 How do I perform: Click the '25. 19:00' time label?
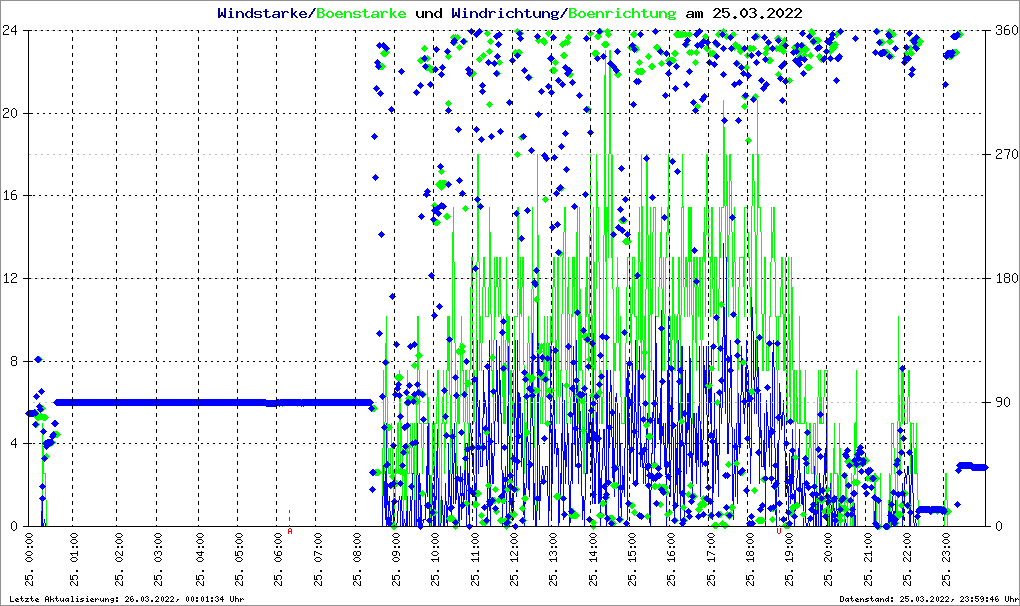pyautogui.click(x=789, y=559)
